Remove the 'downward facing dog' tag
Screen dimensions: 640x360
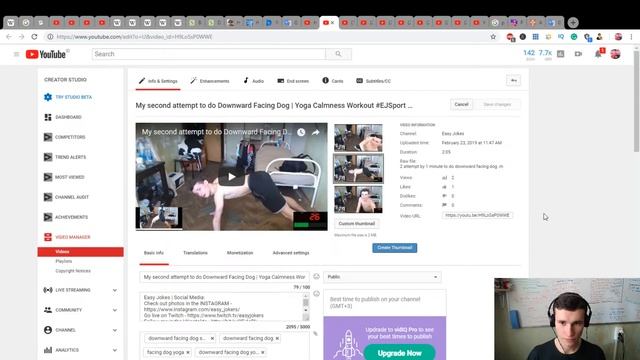tap(277, 338)
